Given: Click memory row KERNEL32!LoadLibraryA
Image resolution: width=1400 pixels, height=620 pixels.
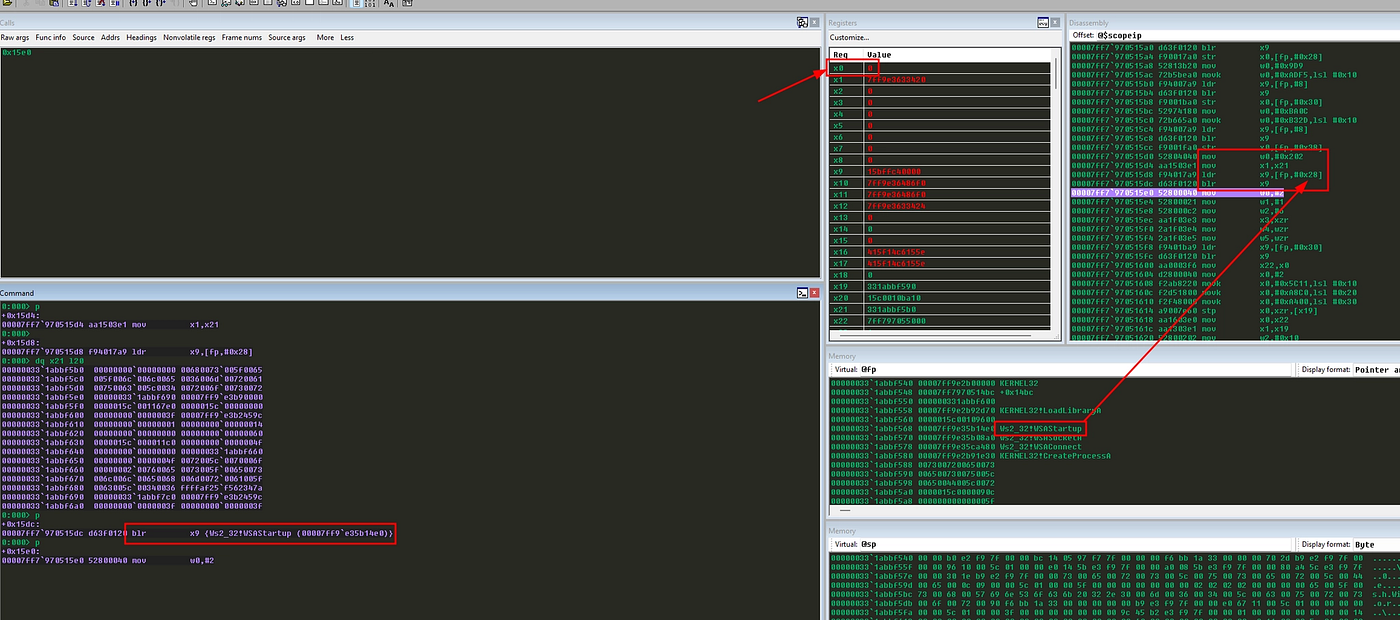Looking at the screenshot, I should (966, 410).
